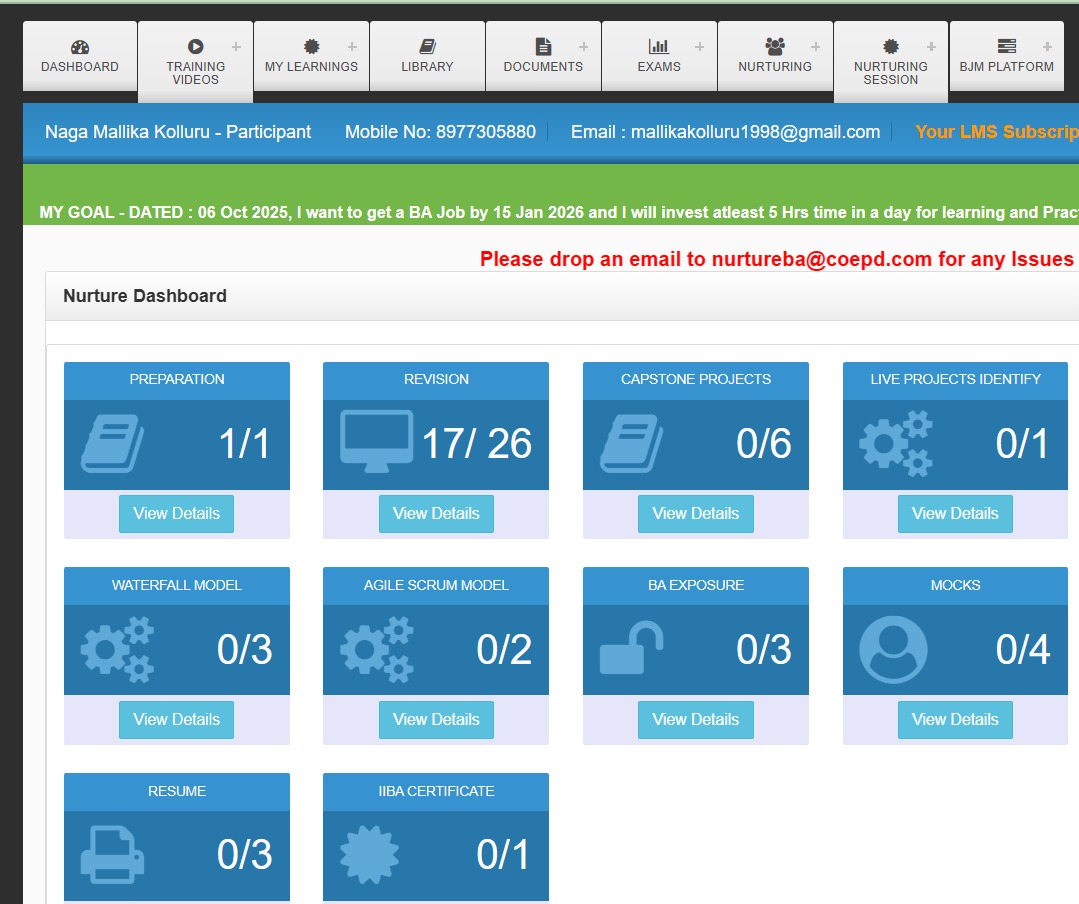
Task: Open the Library tab
Action: pyautogui.click(x=427, y=57)
